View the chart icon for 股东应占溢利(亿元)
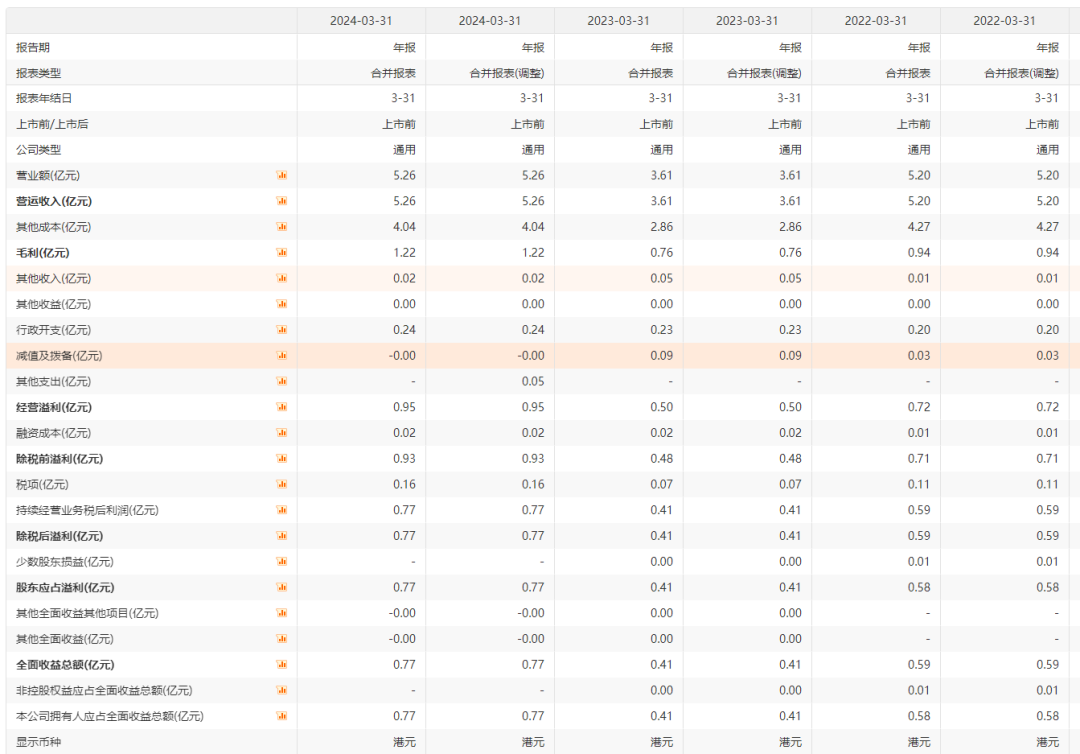The image size is (1080, 754). pos(282,588)
